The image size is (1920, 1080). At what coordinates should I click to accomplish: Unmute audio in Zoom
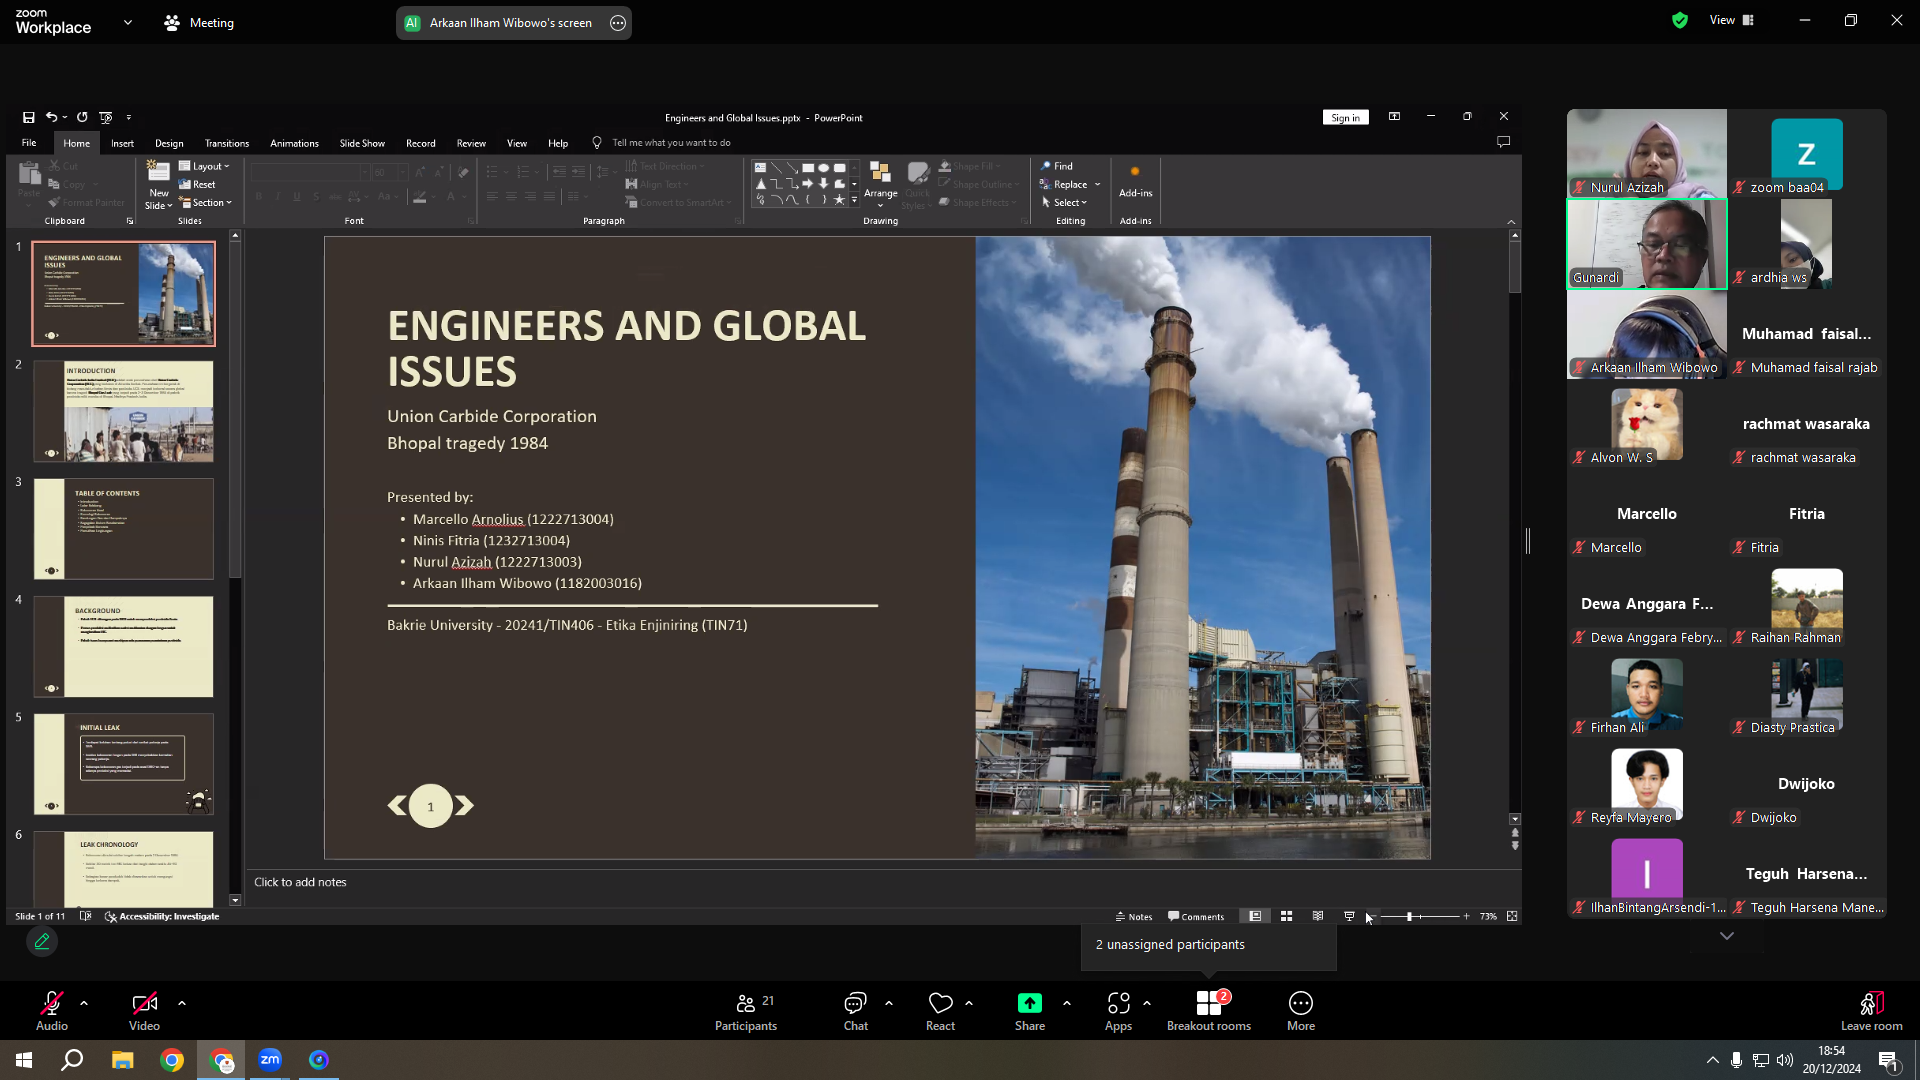(52, 1011)
